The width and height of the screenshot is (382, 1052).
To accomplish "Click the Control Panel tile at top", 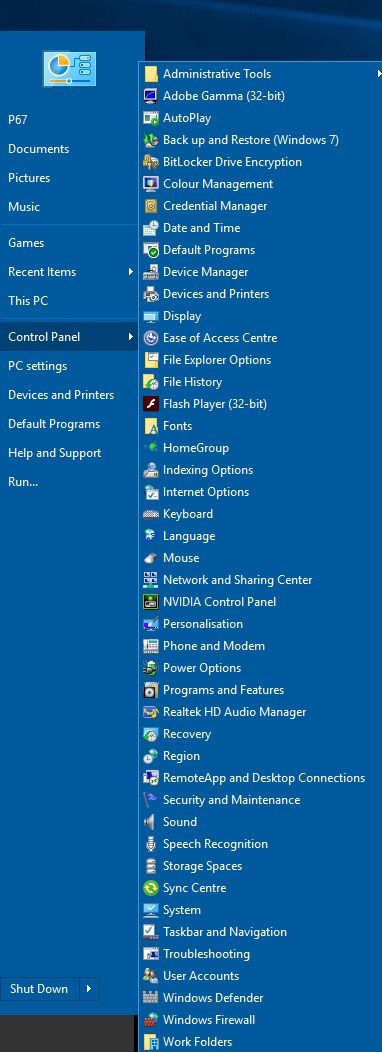I will (x=70, y=68).
